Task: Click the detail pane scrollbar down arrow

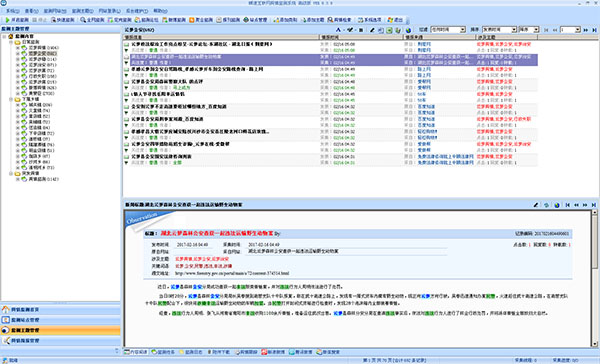Action: tap(595, 344)
